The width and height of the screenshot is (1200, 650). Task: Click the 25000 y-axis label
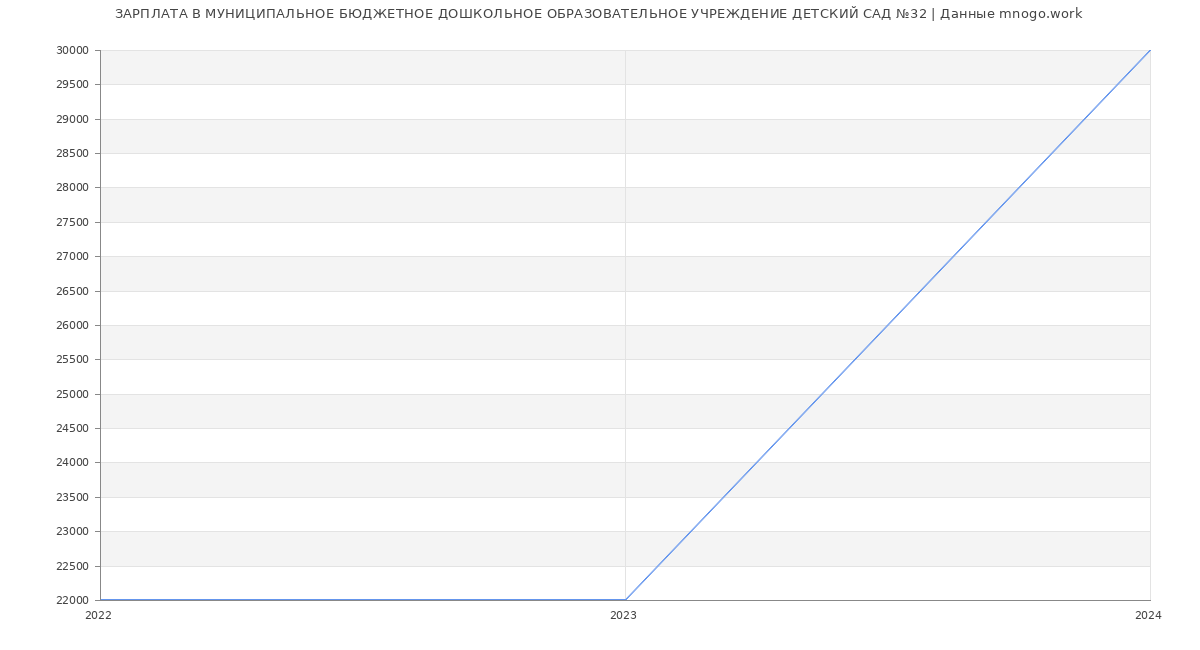[x=72, y=394]
